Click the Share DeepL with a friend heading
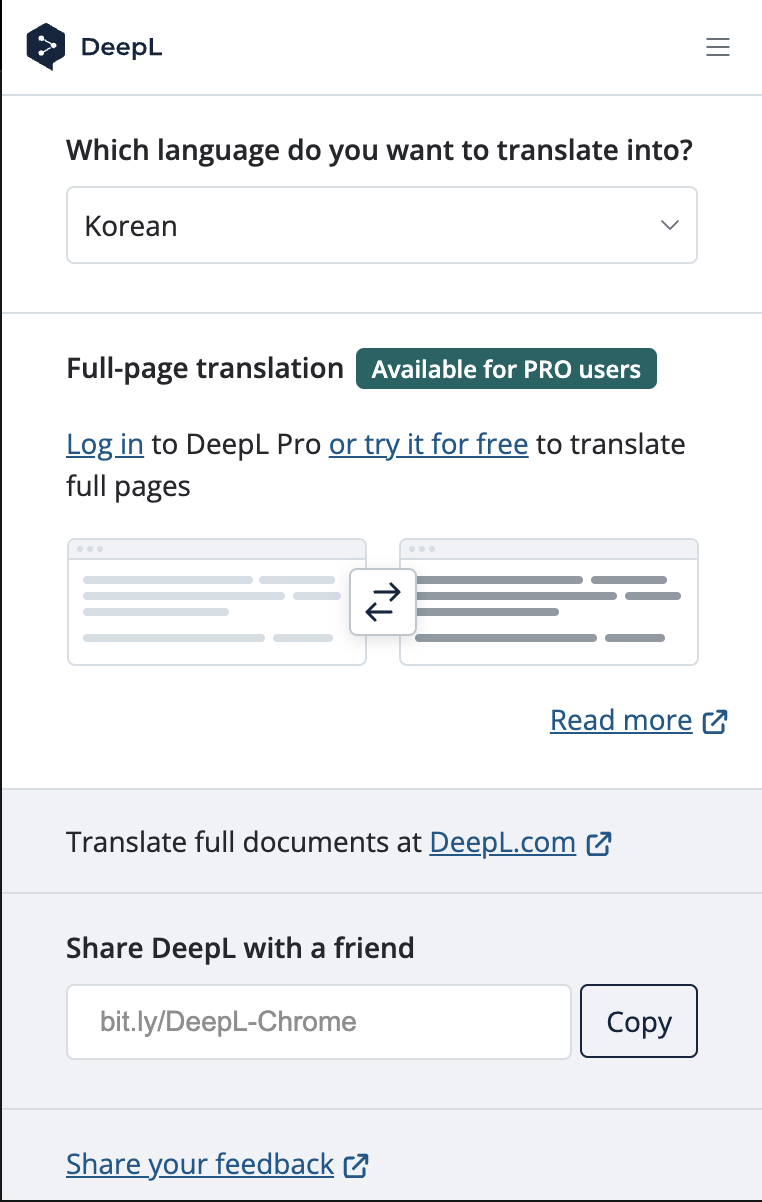The height and width of the screenshot is (1202, 762). click(x=240, y=947)
